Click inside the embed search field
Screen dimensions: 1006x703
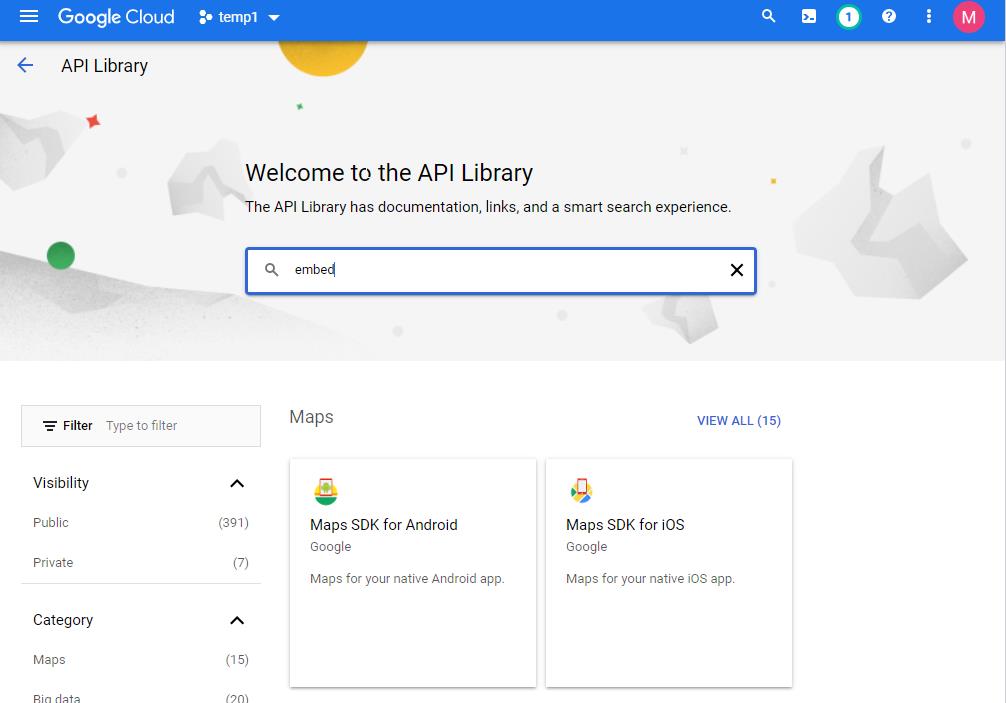(x=500, y=270)
